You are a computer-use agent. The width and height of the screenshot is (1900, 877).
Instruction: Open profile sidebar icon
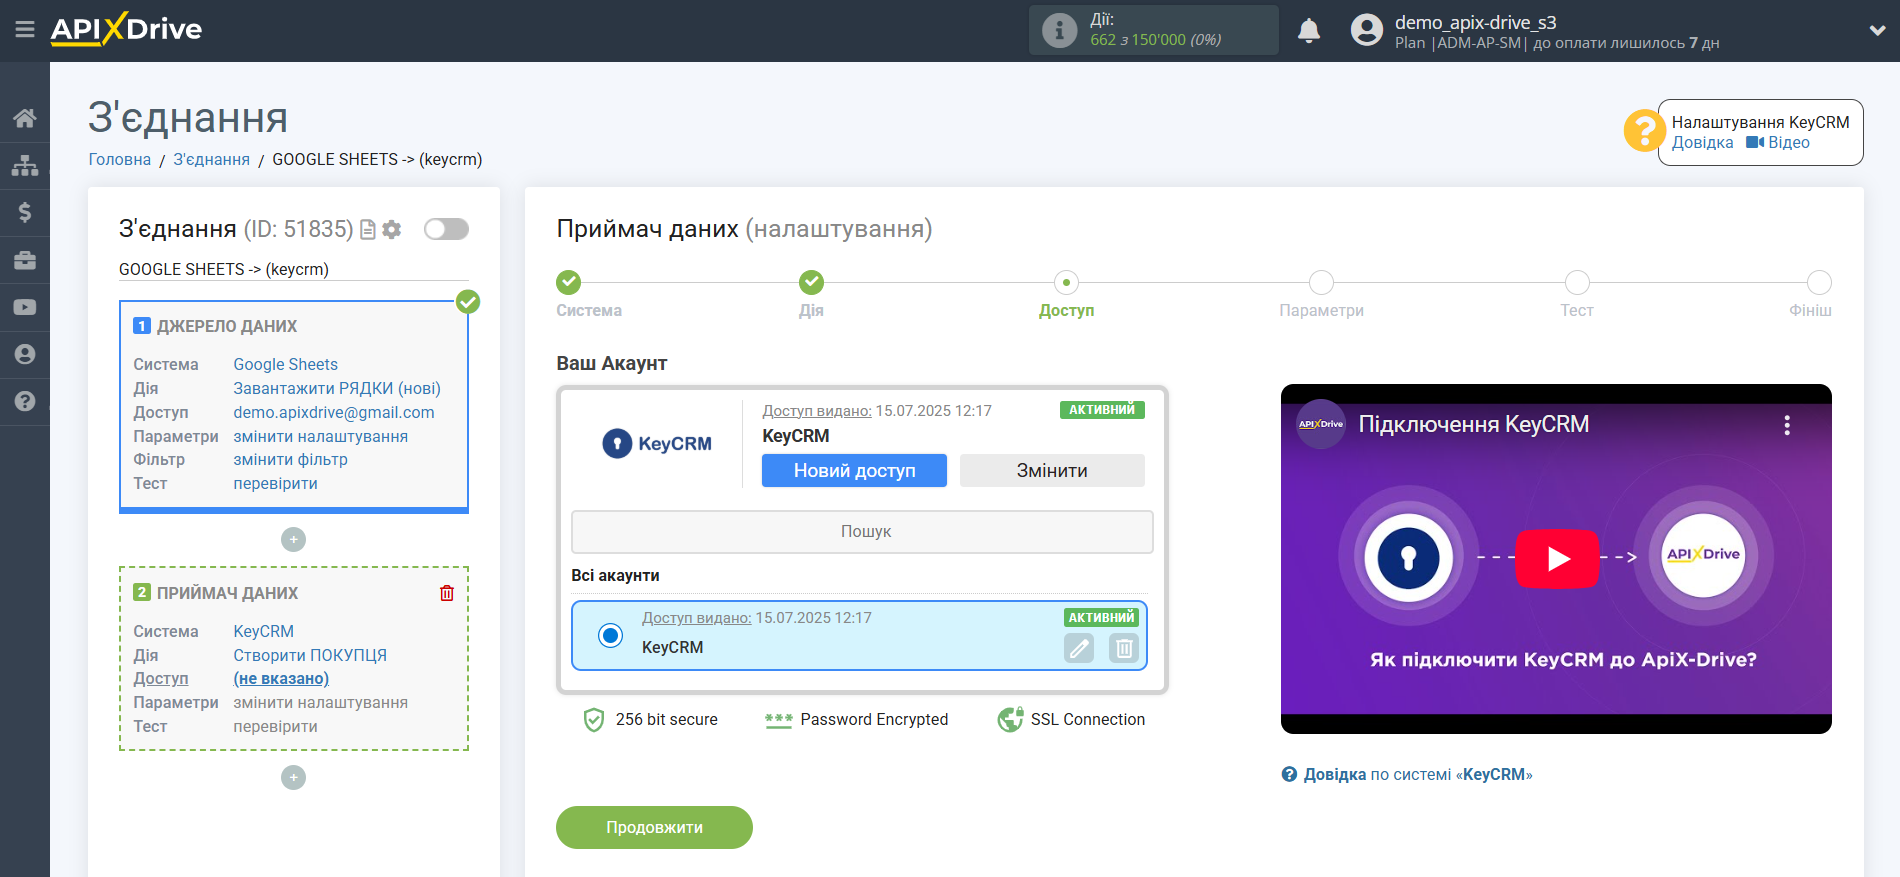(x=25, y=354)
